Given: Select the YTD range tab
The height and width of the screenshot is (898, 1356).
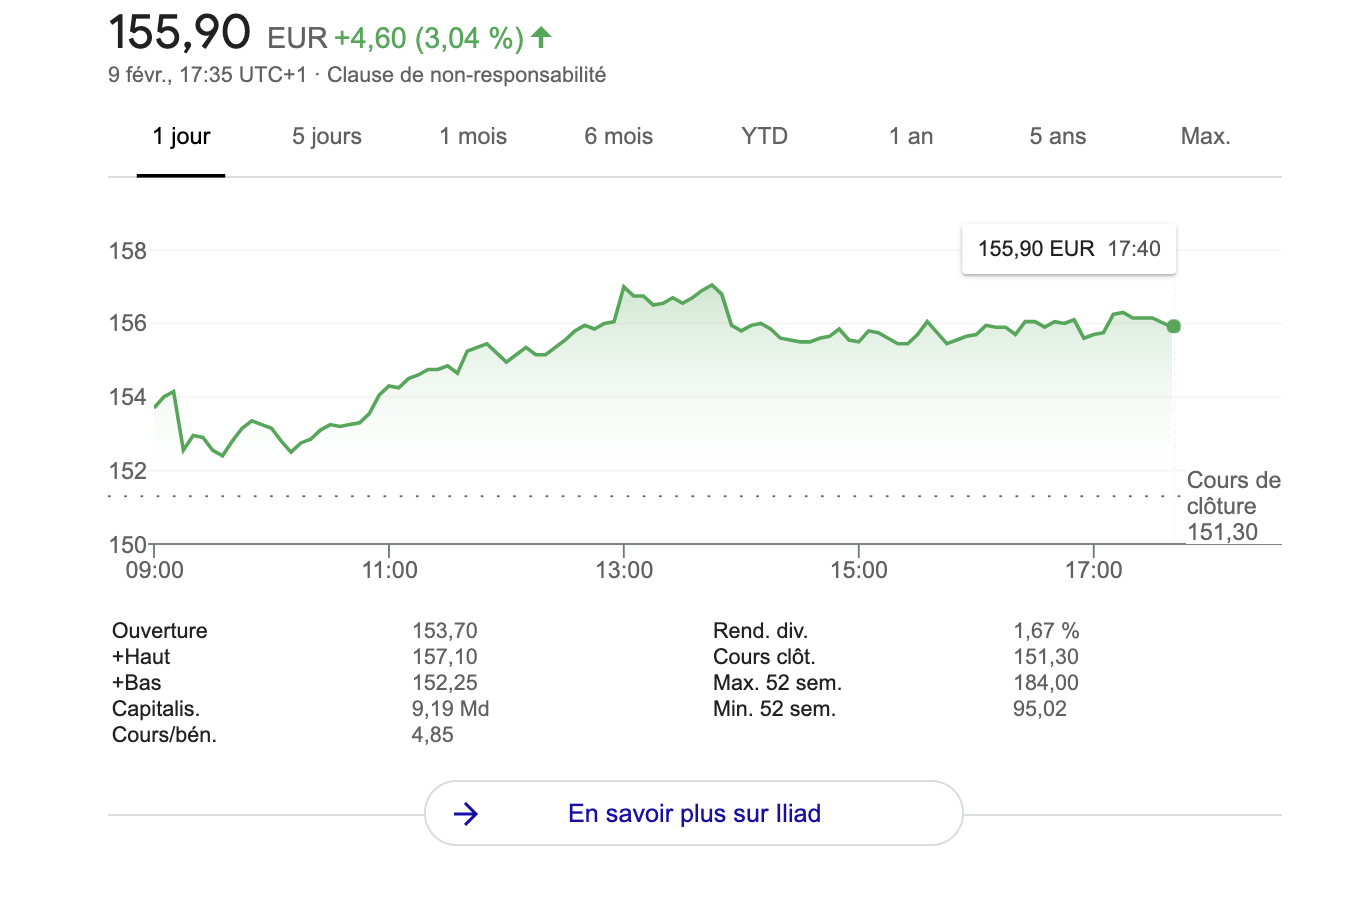Looking at the screenshot, I should pos(764,137).
